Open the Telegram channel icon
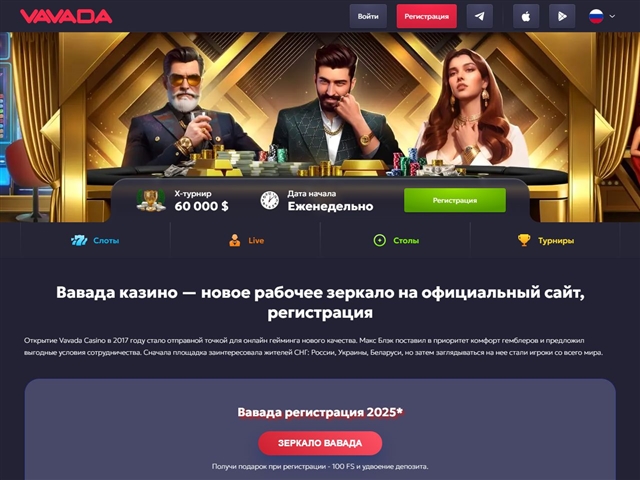This screenshot has width=640, height=480. click(480, 16)
